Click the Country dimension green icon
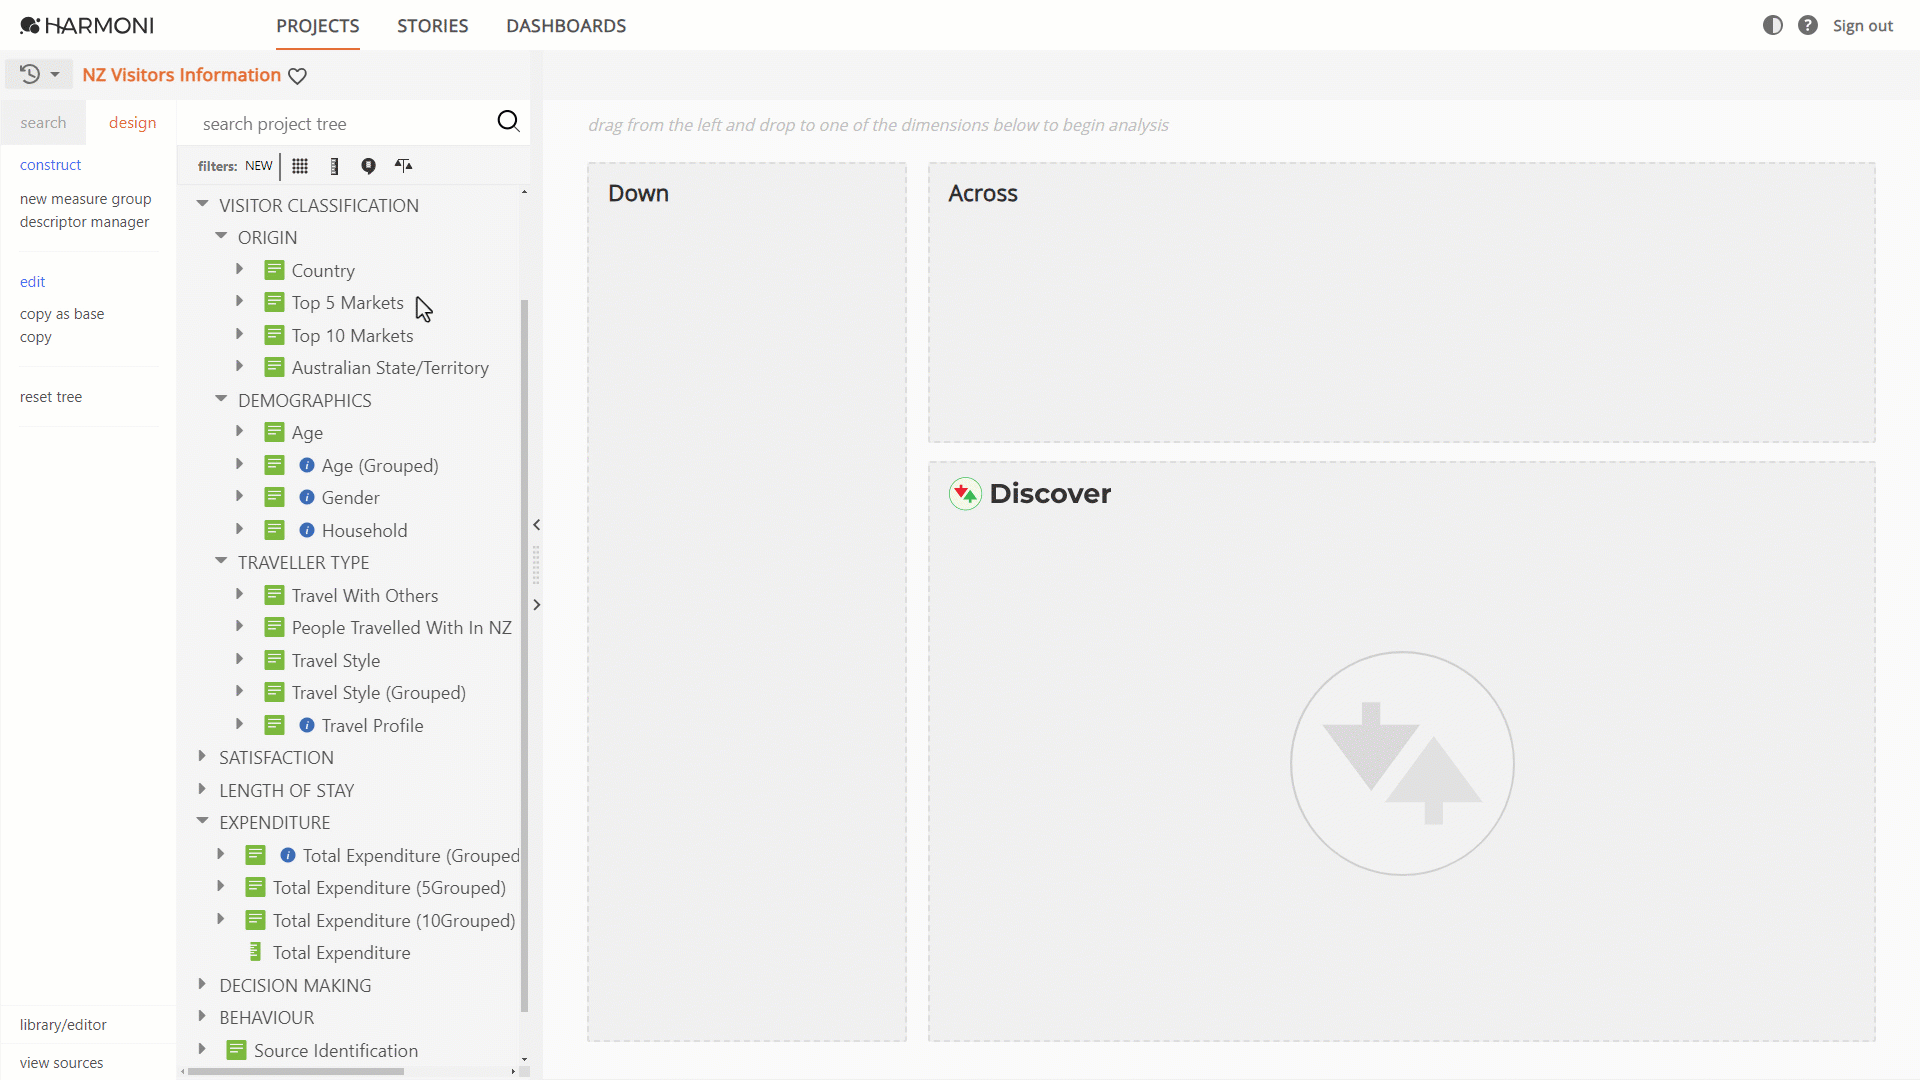Screen dimensions: 1920x1080 (274, 270)
